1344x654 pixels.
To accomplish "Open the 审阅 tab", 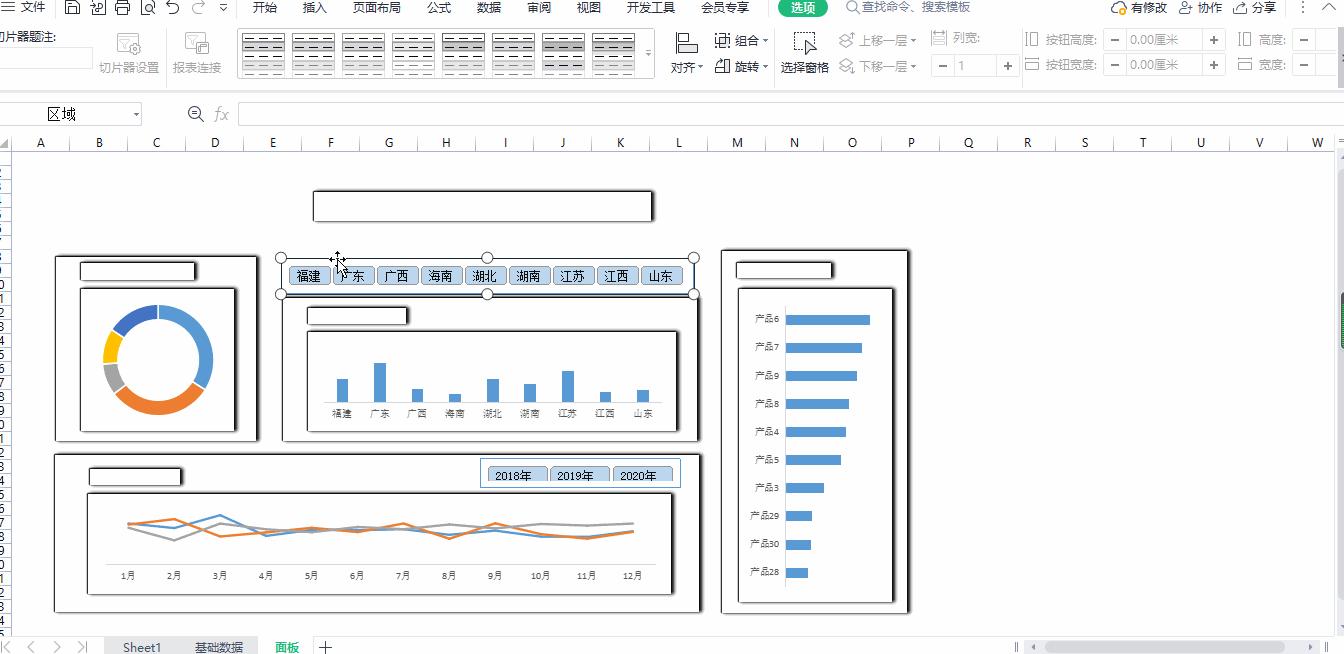I will click(x=539, y=7).
